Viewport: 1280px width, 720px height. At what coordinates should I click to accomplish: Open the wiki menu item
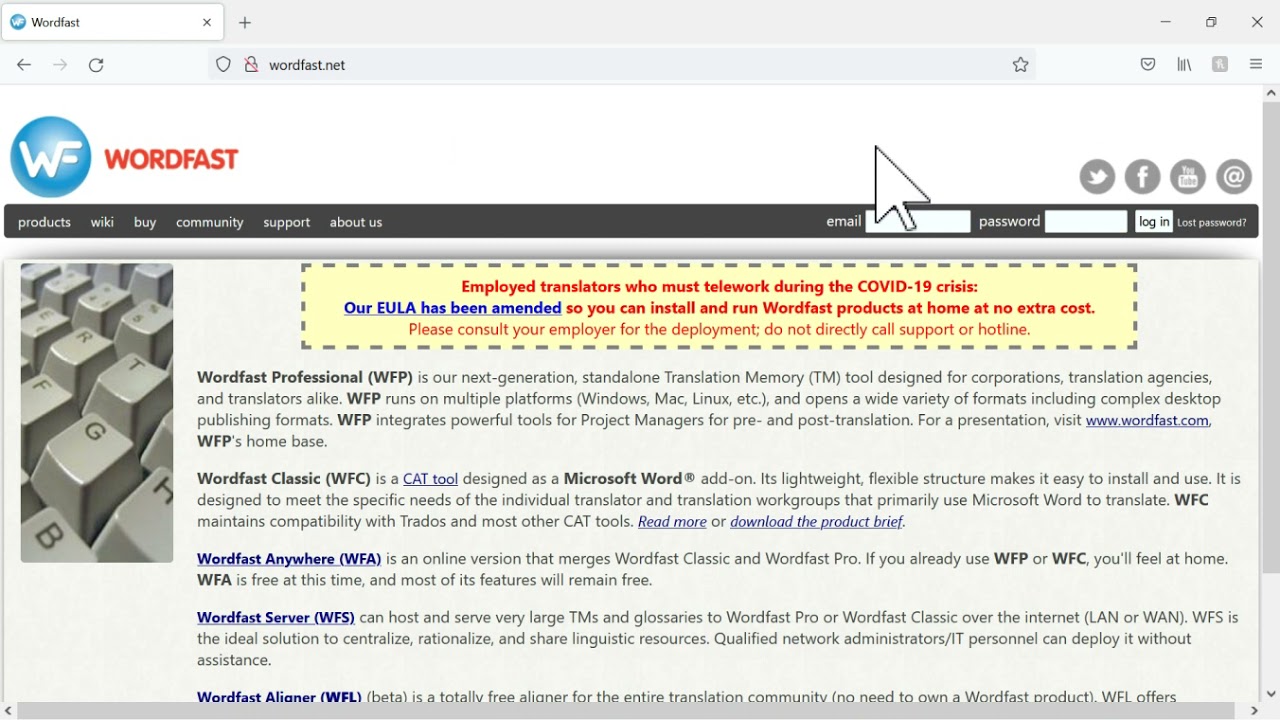click(x=102, y=222)
